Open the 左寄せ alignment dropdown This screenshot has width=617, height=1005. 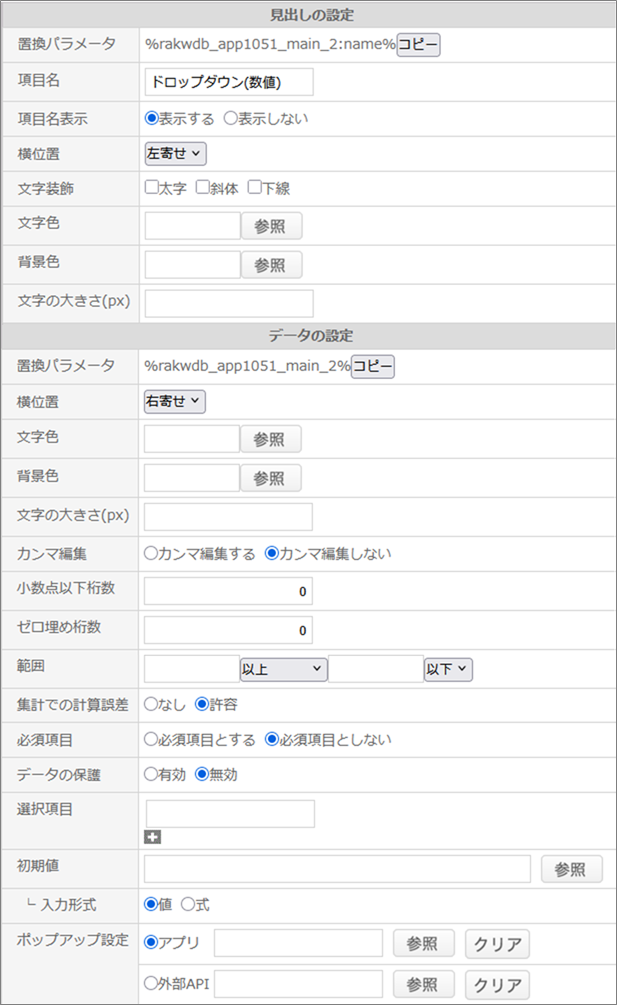coord(175,153)
